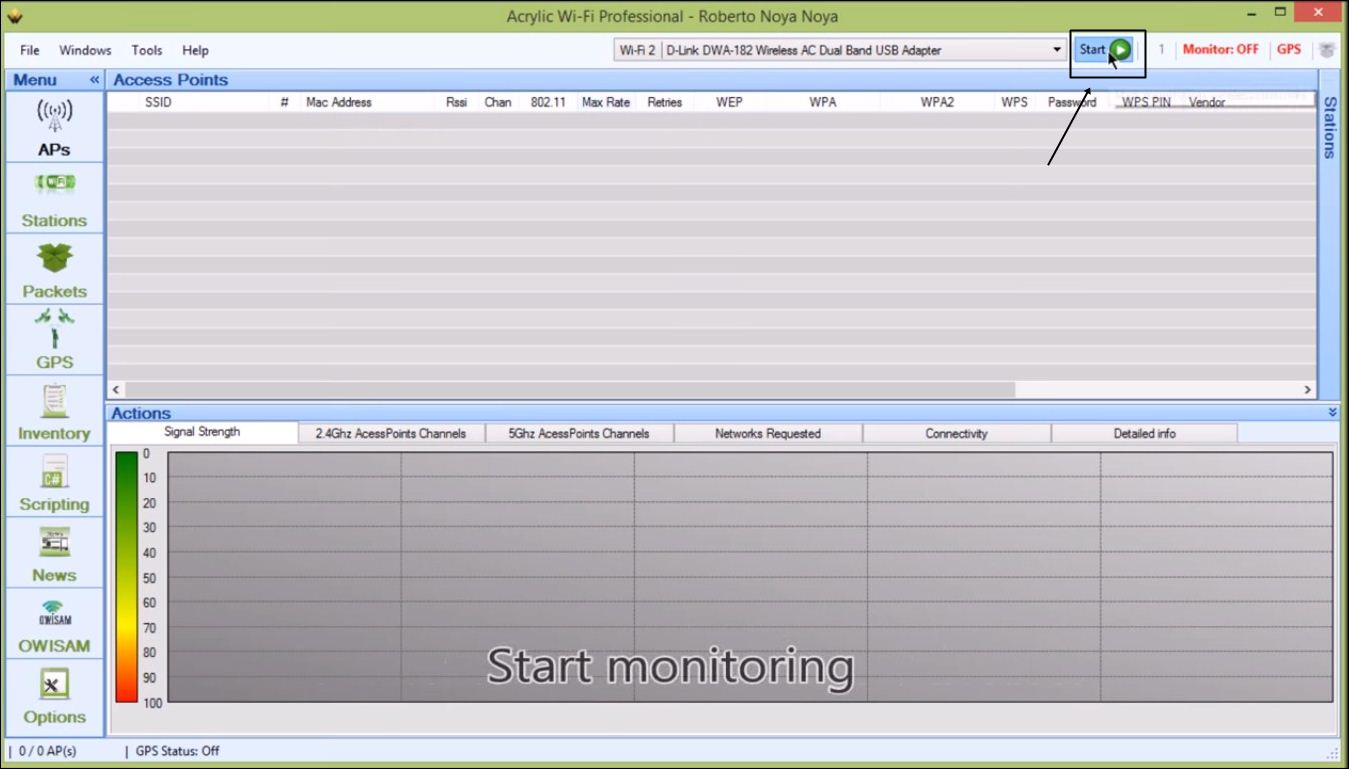Sort by WEP column header
1349x769 pixels.
pyautogui.click(x=729, y=102)
